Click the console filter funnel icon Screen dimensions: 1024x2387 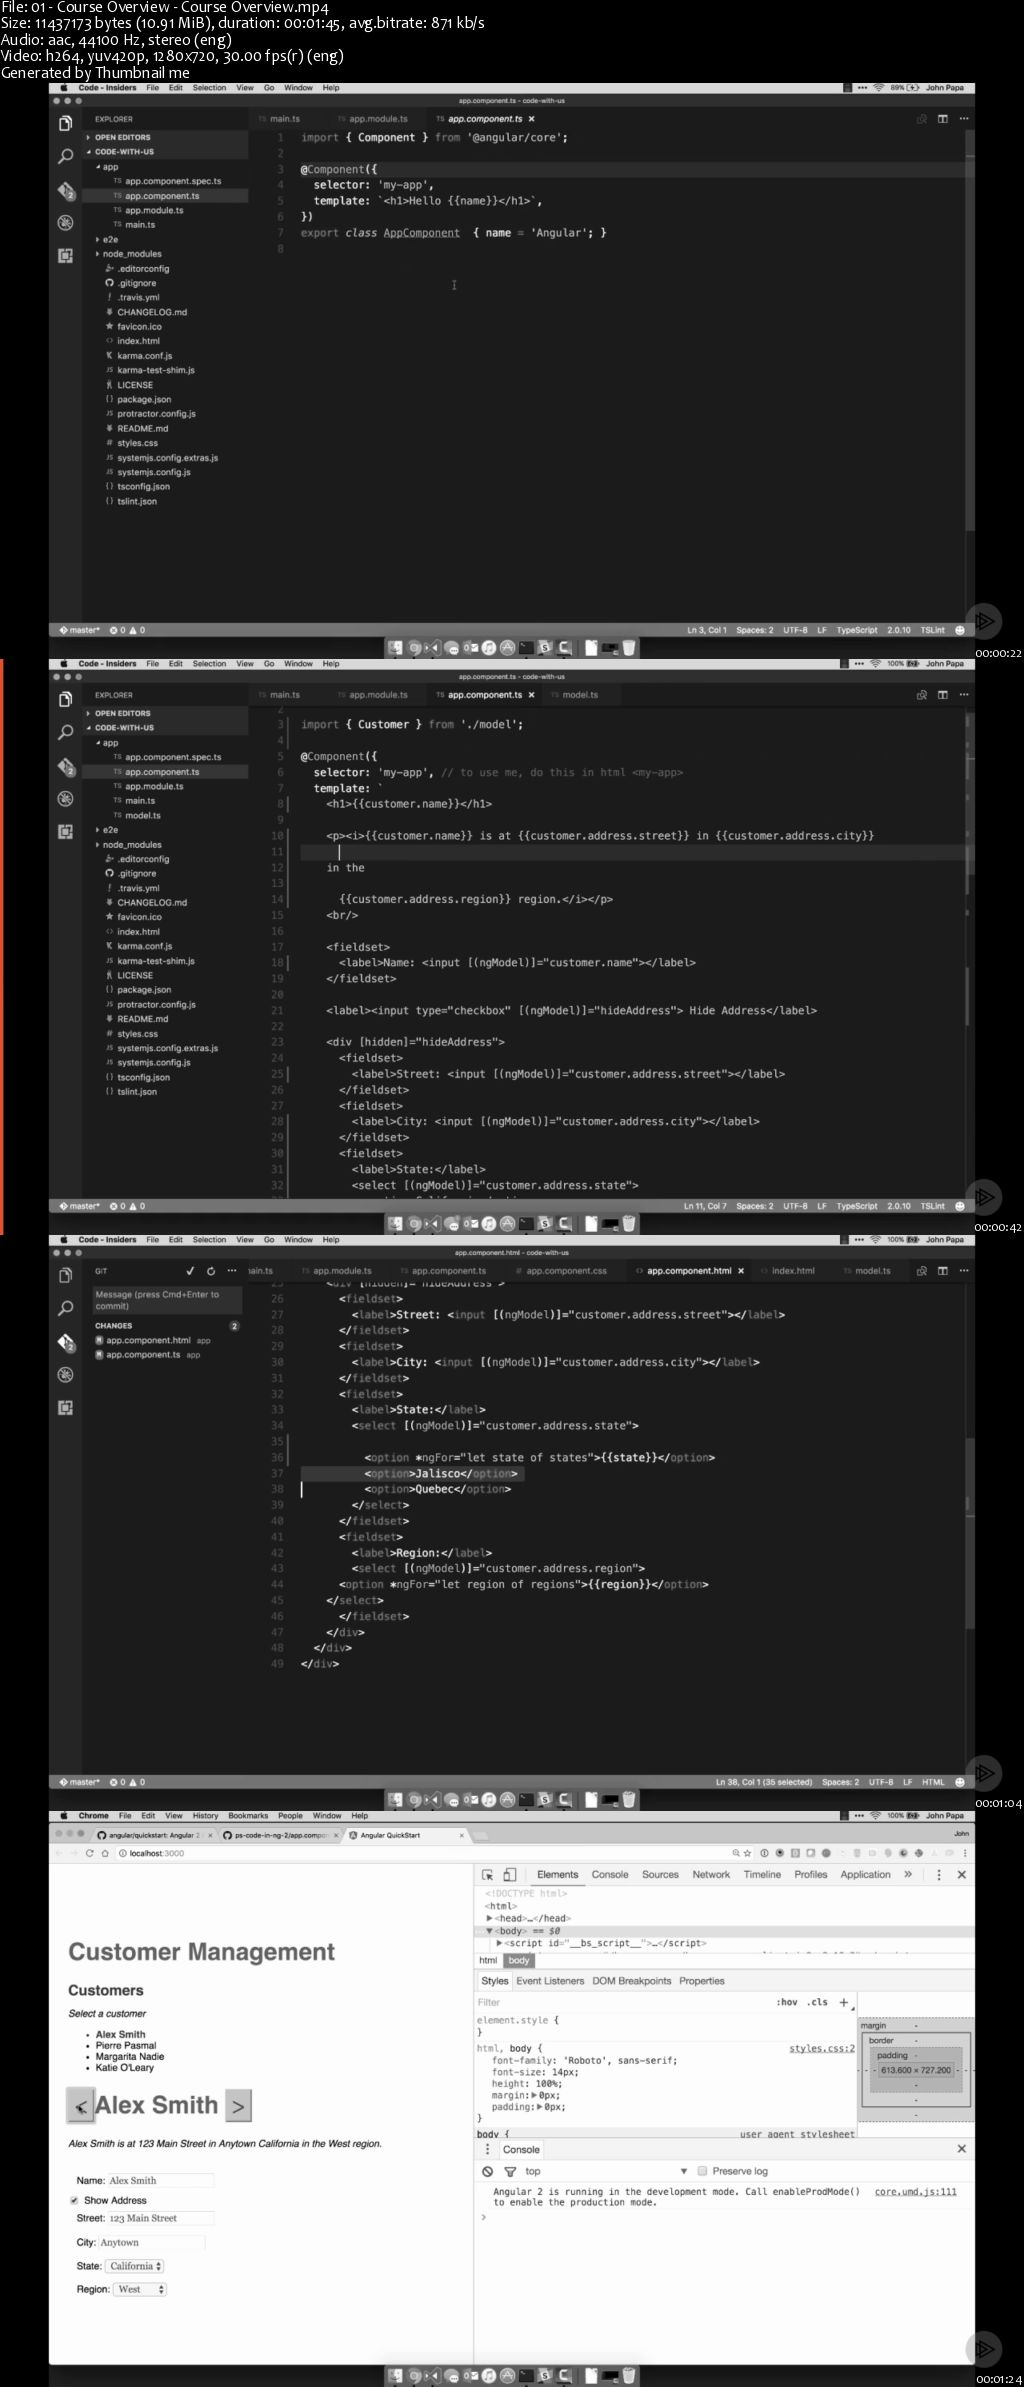pos(509,2171)
